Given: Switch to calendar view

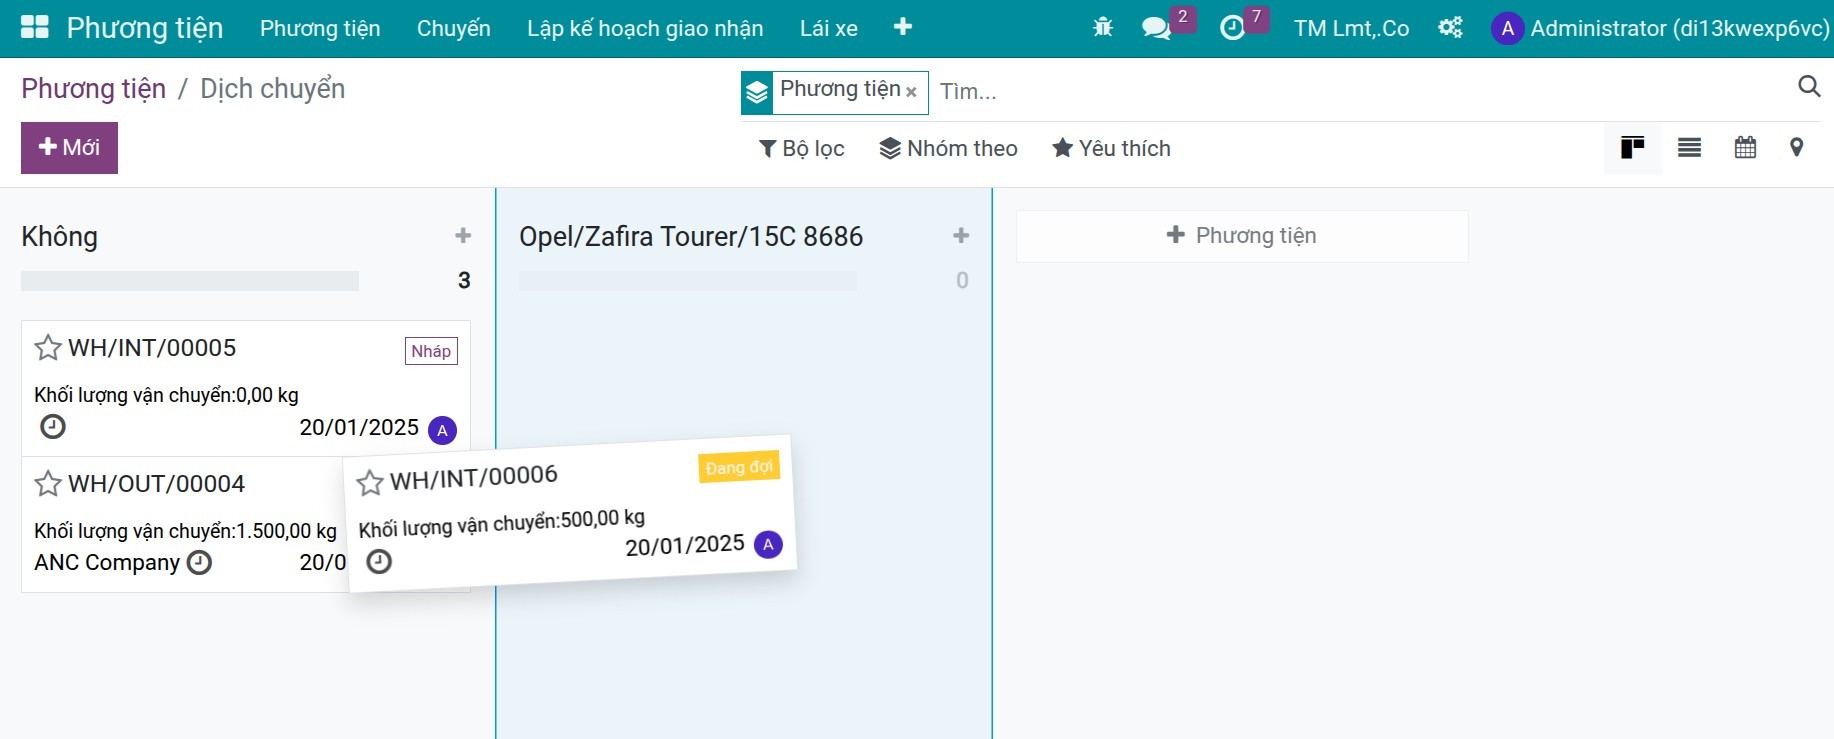Looking at the screenshot, I should (x=1745, y=148).
